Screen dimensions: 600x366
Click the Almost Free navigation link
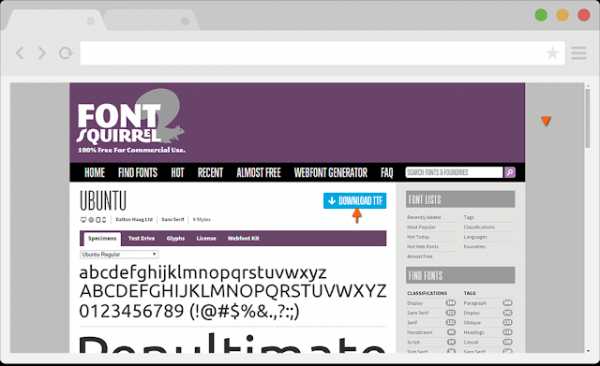pos(259,173)
